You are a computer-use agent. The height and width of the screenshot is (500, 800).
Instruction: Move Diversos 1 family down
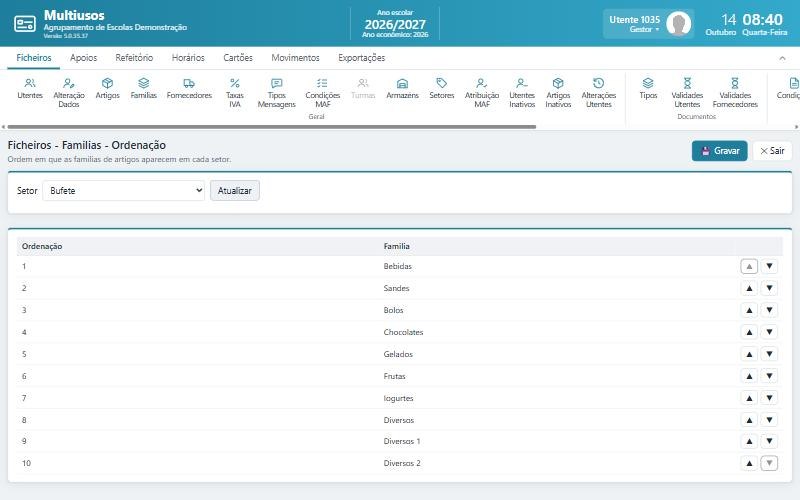(769, 441)
